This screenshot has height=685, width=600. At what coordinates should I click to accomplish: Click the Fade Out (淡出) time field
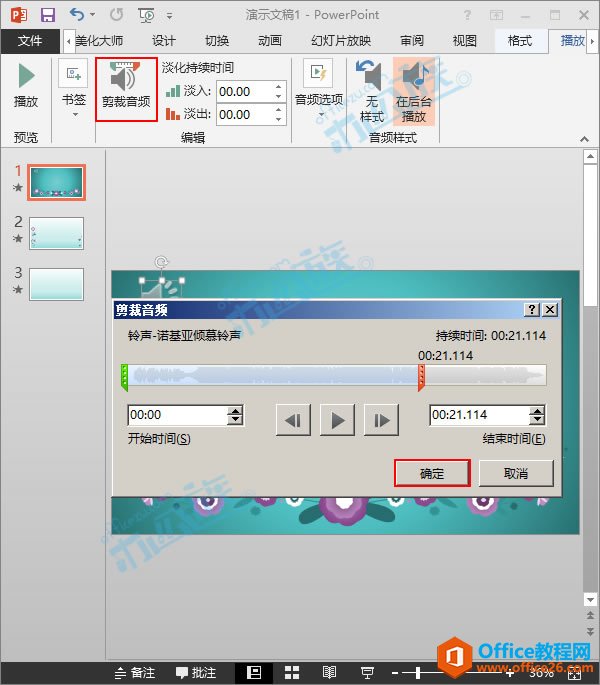click(245, 115)
